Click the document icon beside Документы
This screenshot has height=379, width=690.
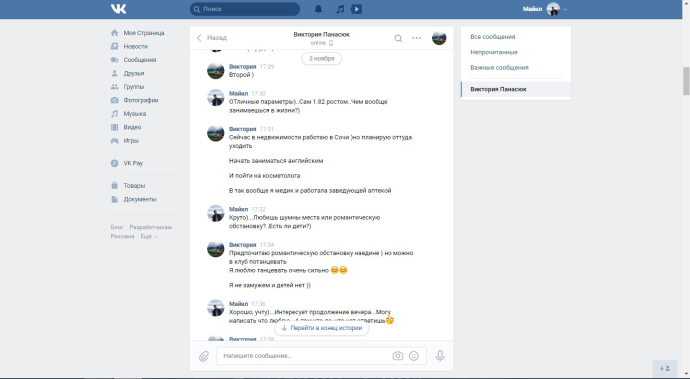pos(114,199)
